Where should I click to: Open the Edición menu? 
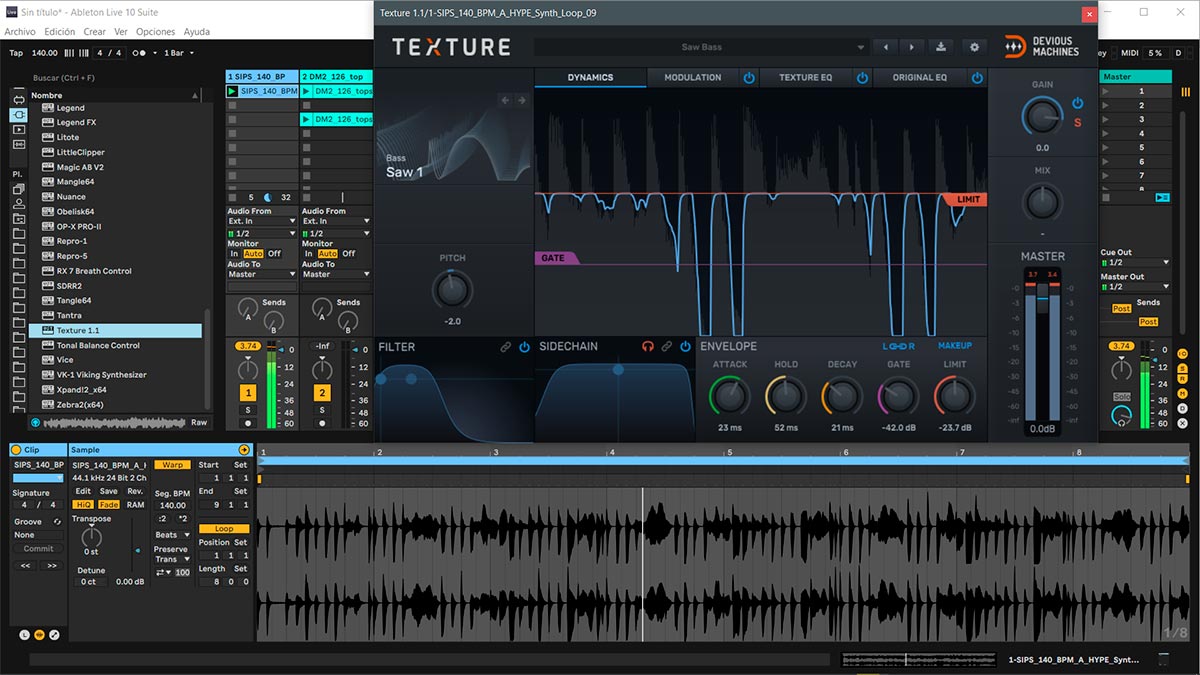pos(59,32)
